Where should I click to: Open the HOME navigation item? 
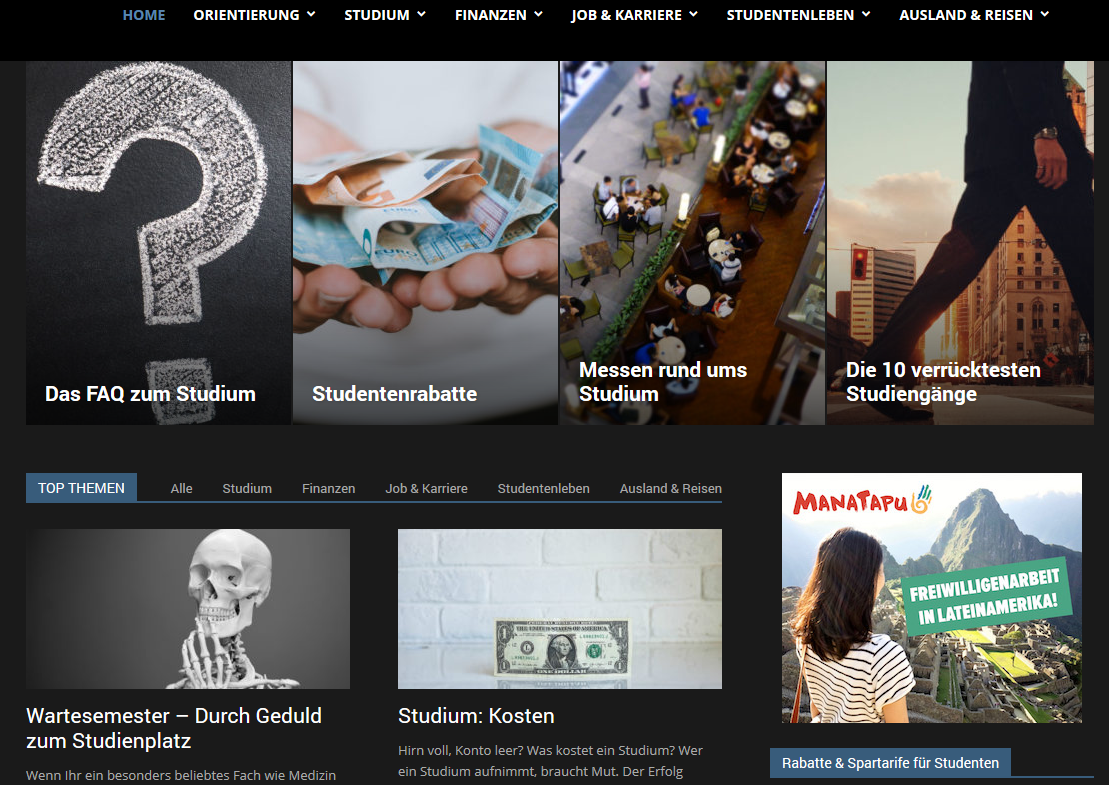[x=143, y=15]
